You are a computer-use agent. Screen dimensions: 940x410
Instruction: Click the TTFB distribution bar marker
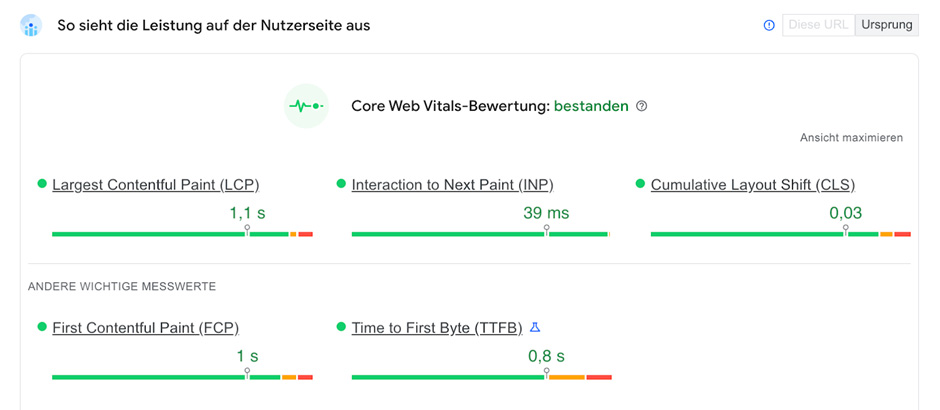coord(546,374)
